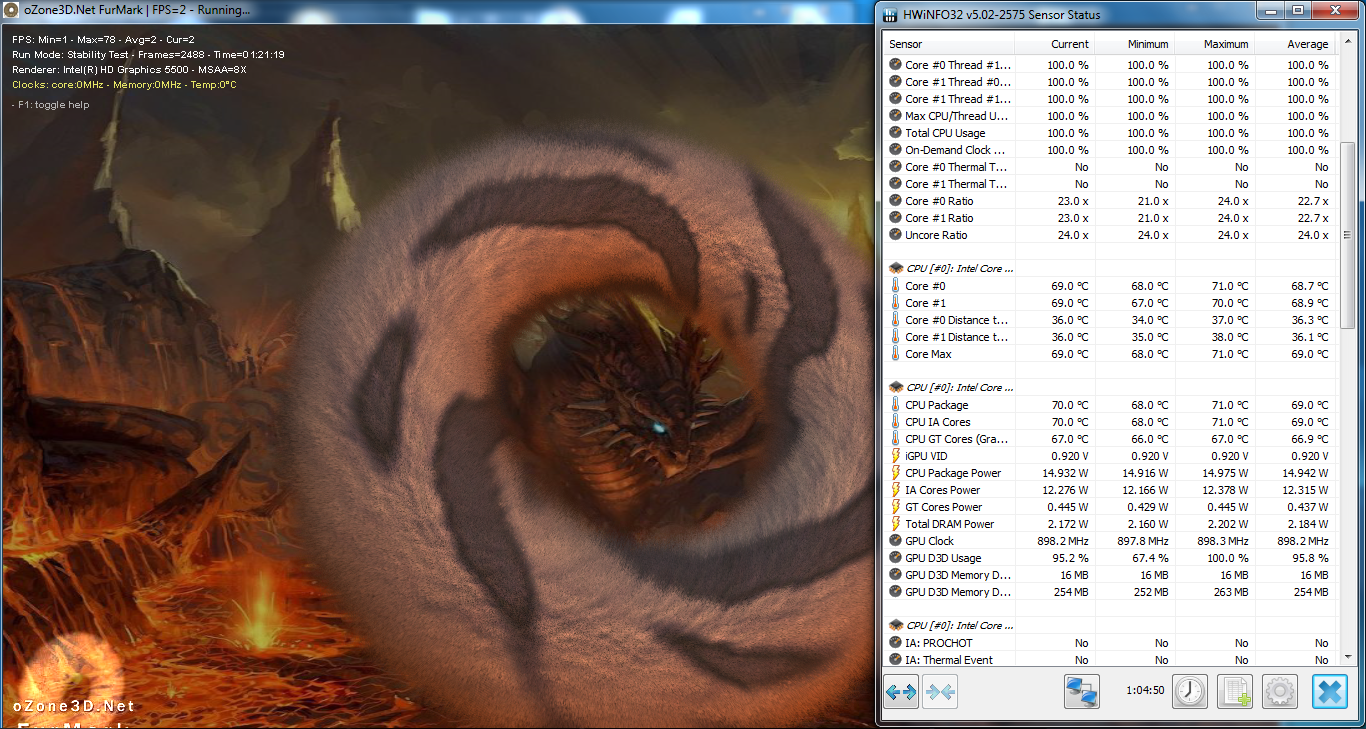The height and width of the screenshot is (729, 1366).
Task: Open the remote monitoring network computers icon
Action: pos(1082,691)
